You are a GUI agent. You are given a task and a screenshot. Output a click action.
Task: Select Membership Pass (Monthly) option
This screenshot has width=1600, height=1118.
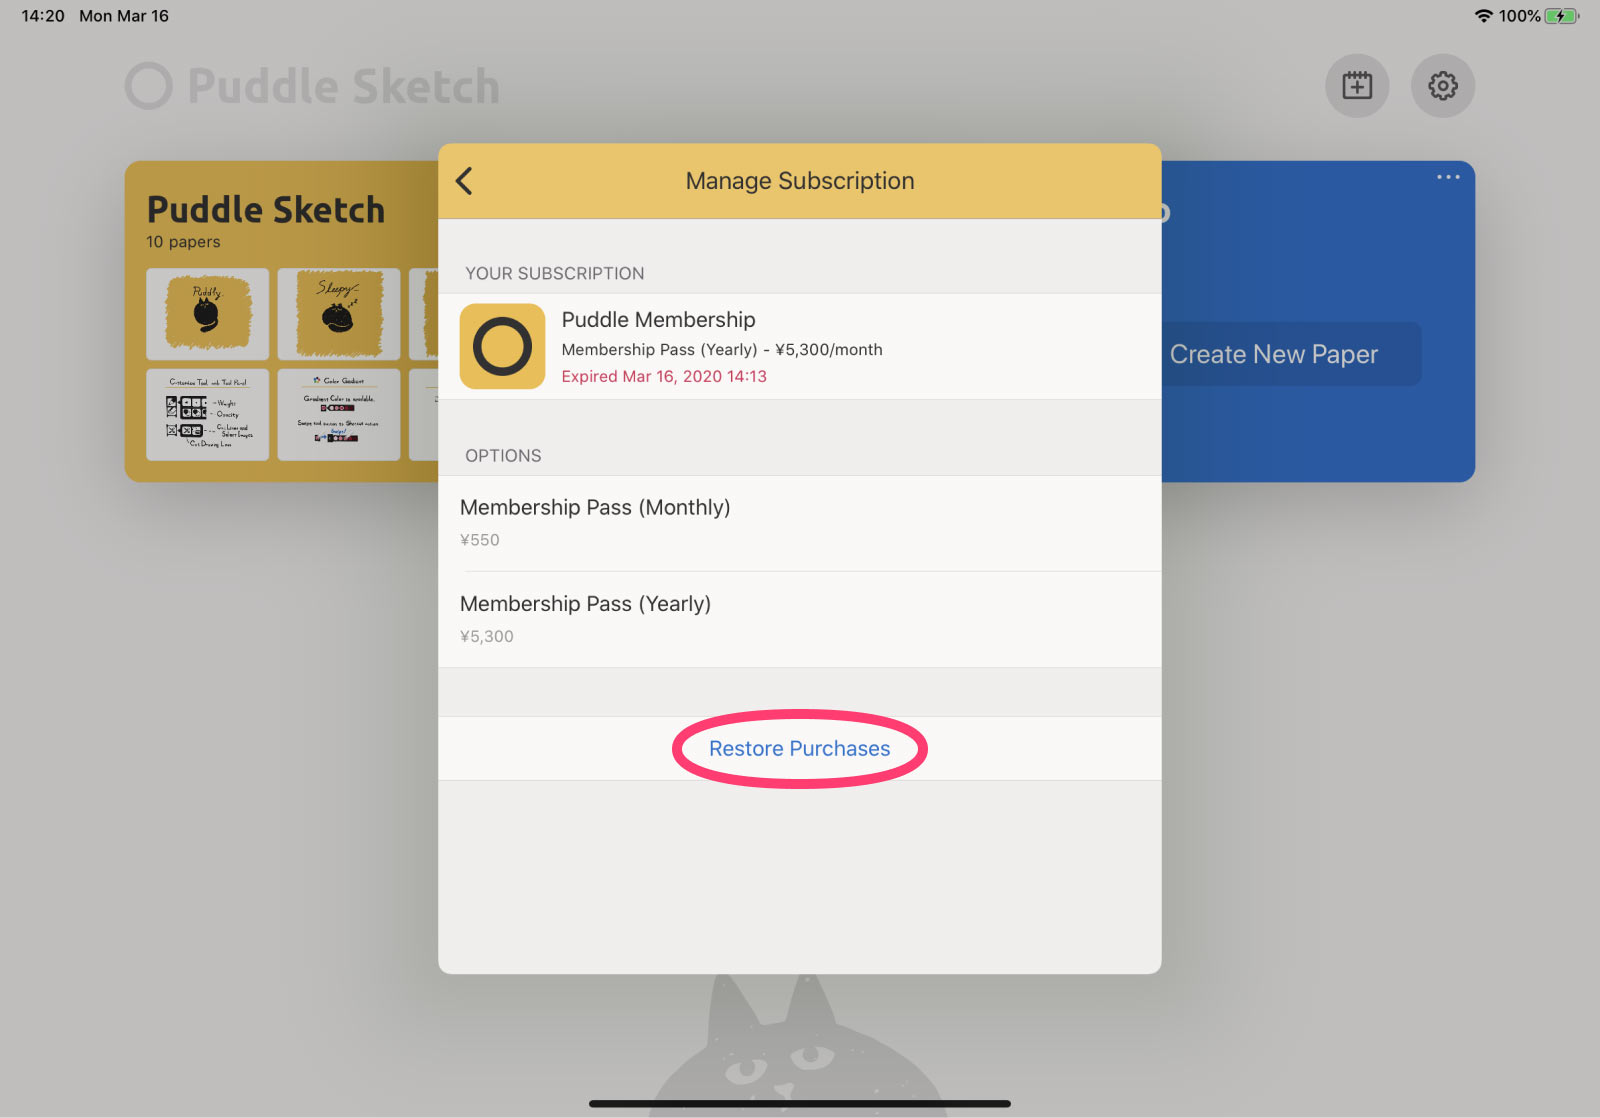click(x=800, y=523)
